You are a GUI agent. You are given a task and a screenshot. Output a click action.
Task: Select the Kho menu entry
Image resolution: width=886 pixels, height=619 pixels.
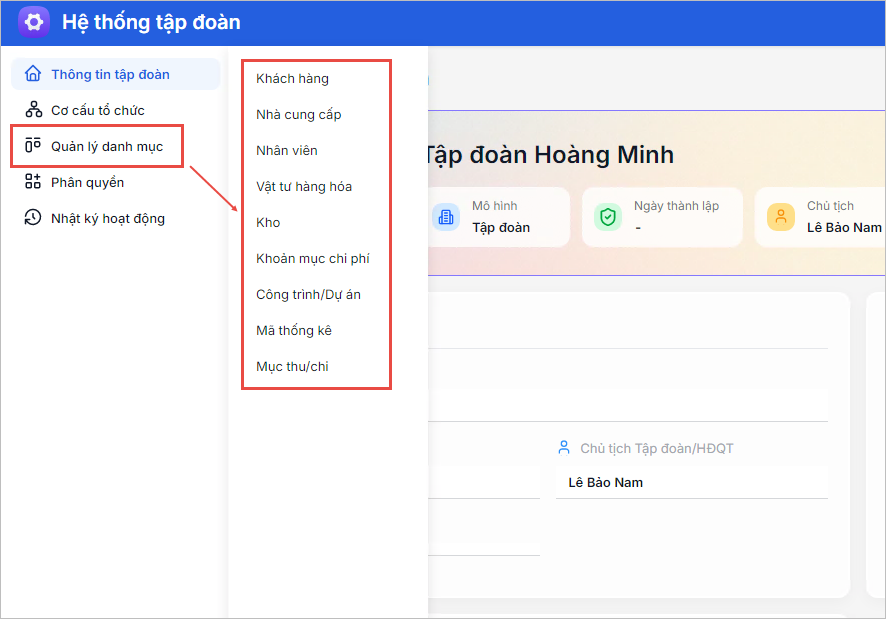268,222
